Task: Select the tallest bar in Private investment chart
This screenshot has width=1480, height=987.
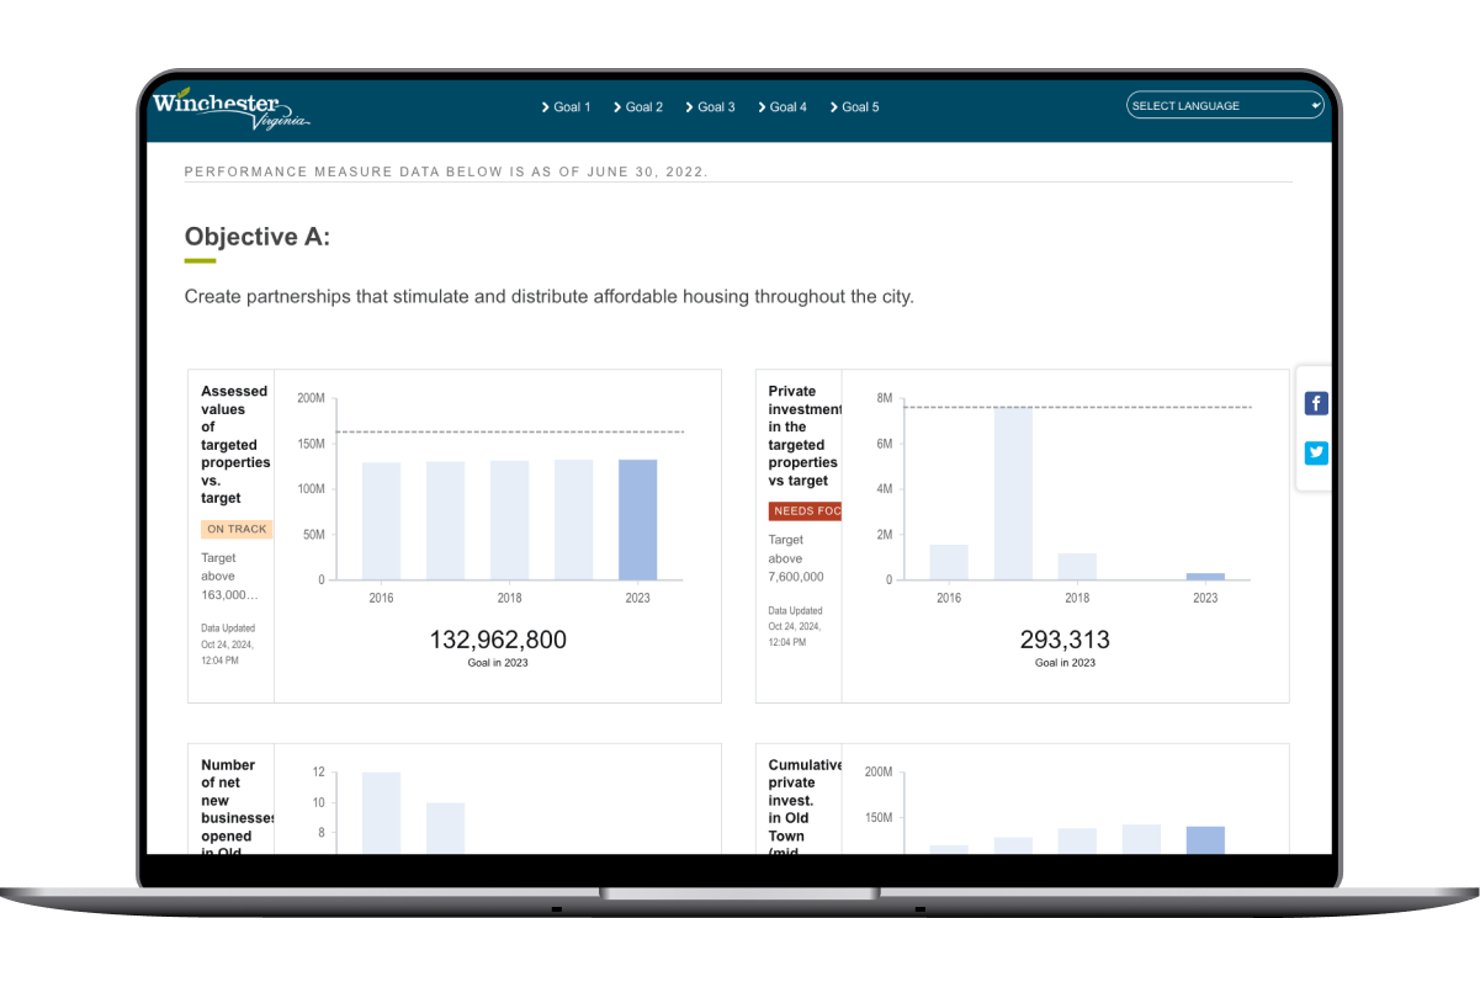Action: 1013,493
